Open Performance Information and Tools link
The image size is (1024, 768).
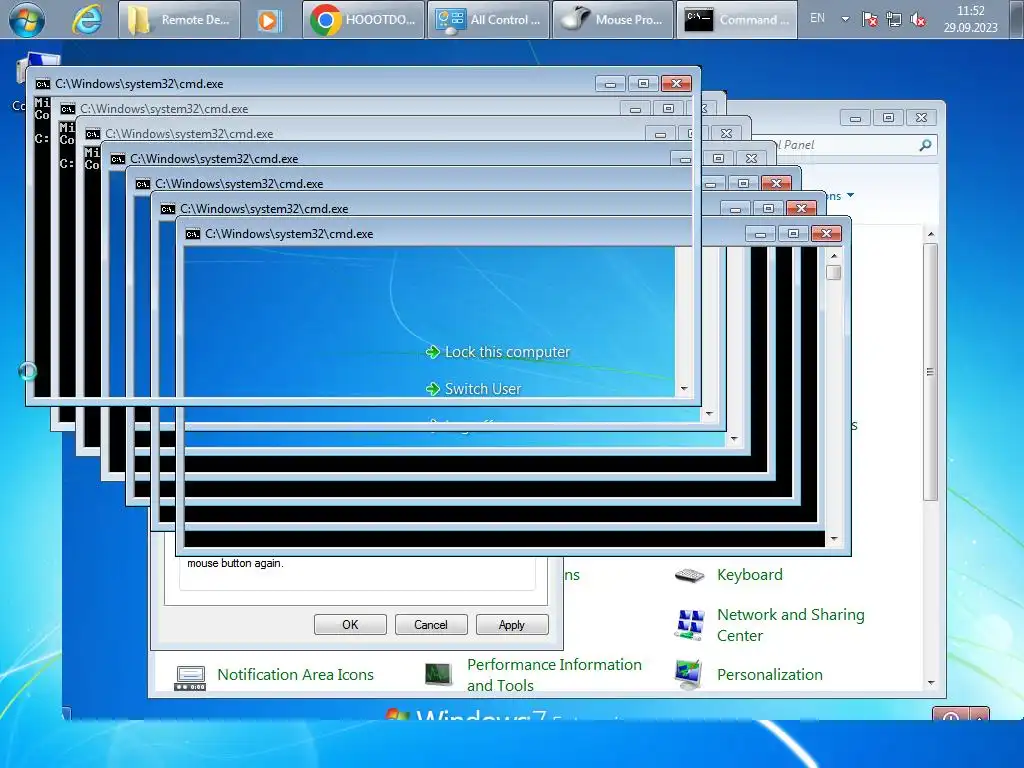(x=554, y=675)
